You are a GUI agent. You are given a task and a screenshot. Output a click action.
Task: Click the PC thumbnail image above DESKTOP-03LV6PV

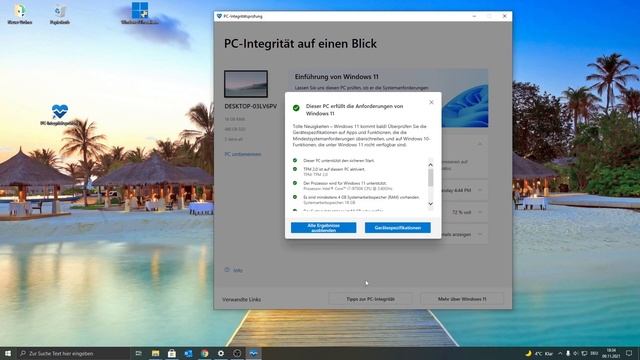point(246,84)
